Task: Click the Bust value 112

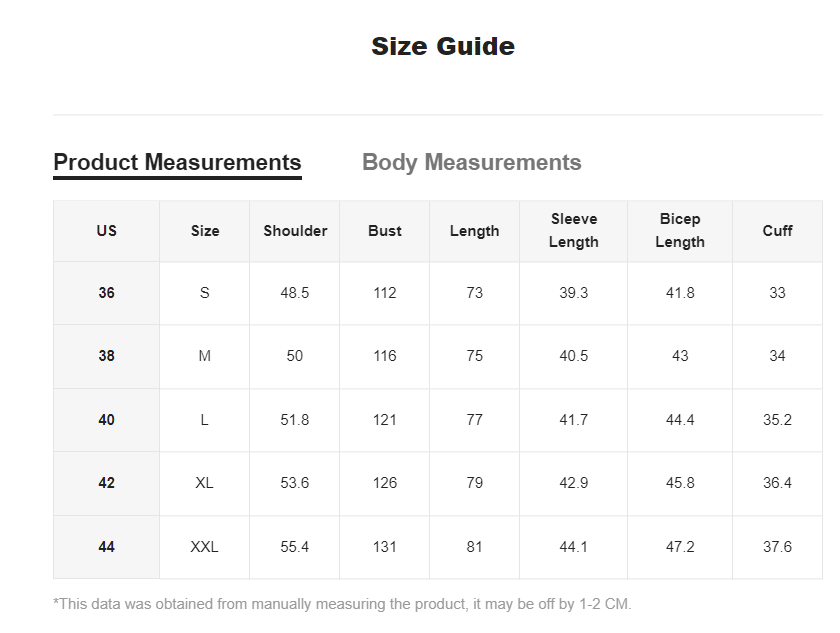Action: point(385,293)
